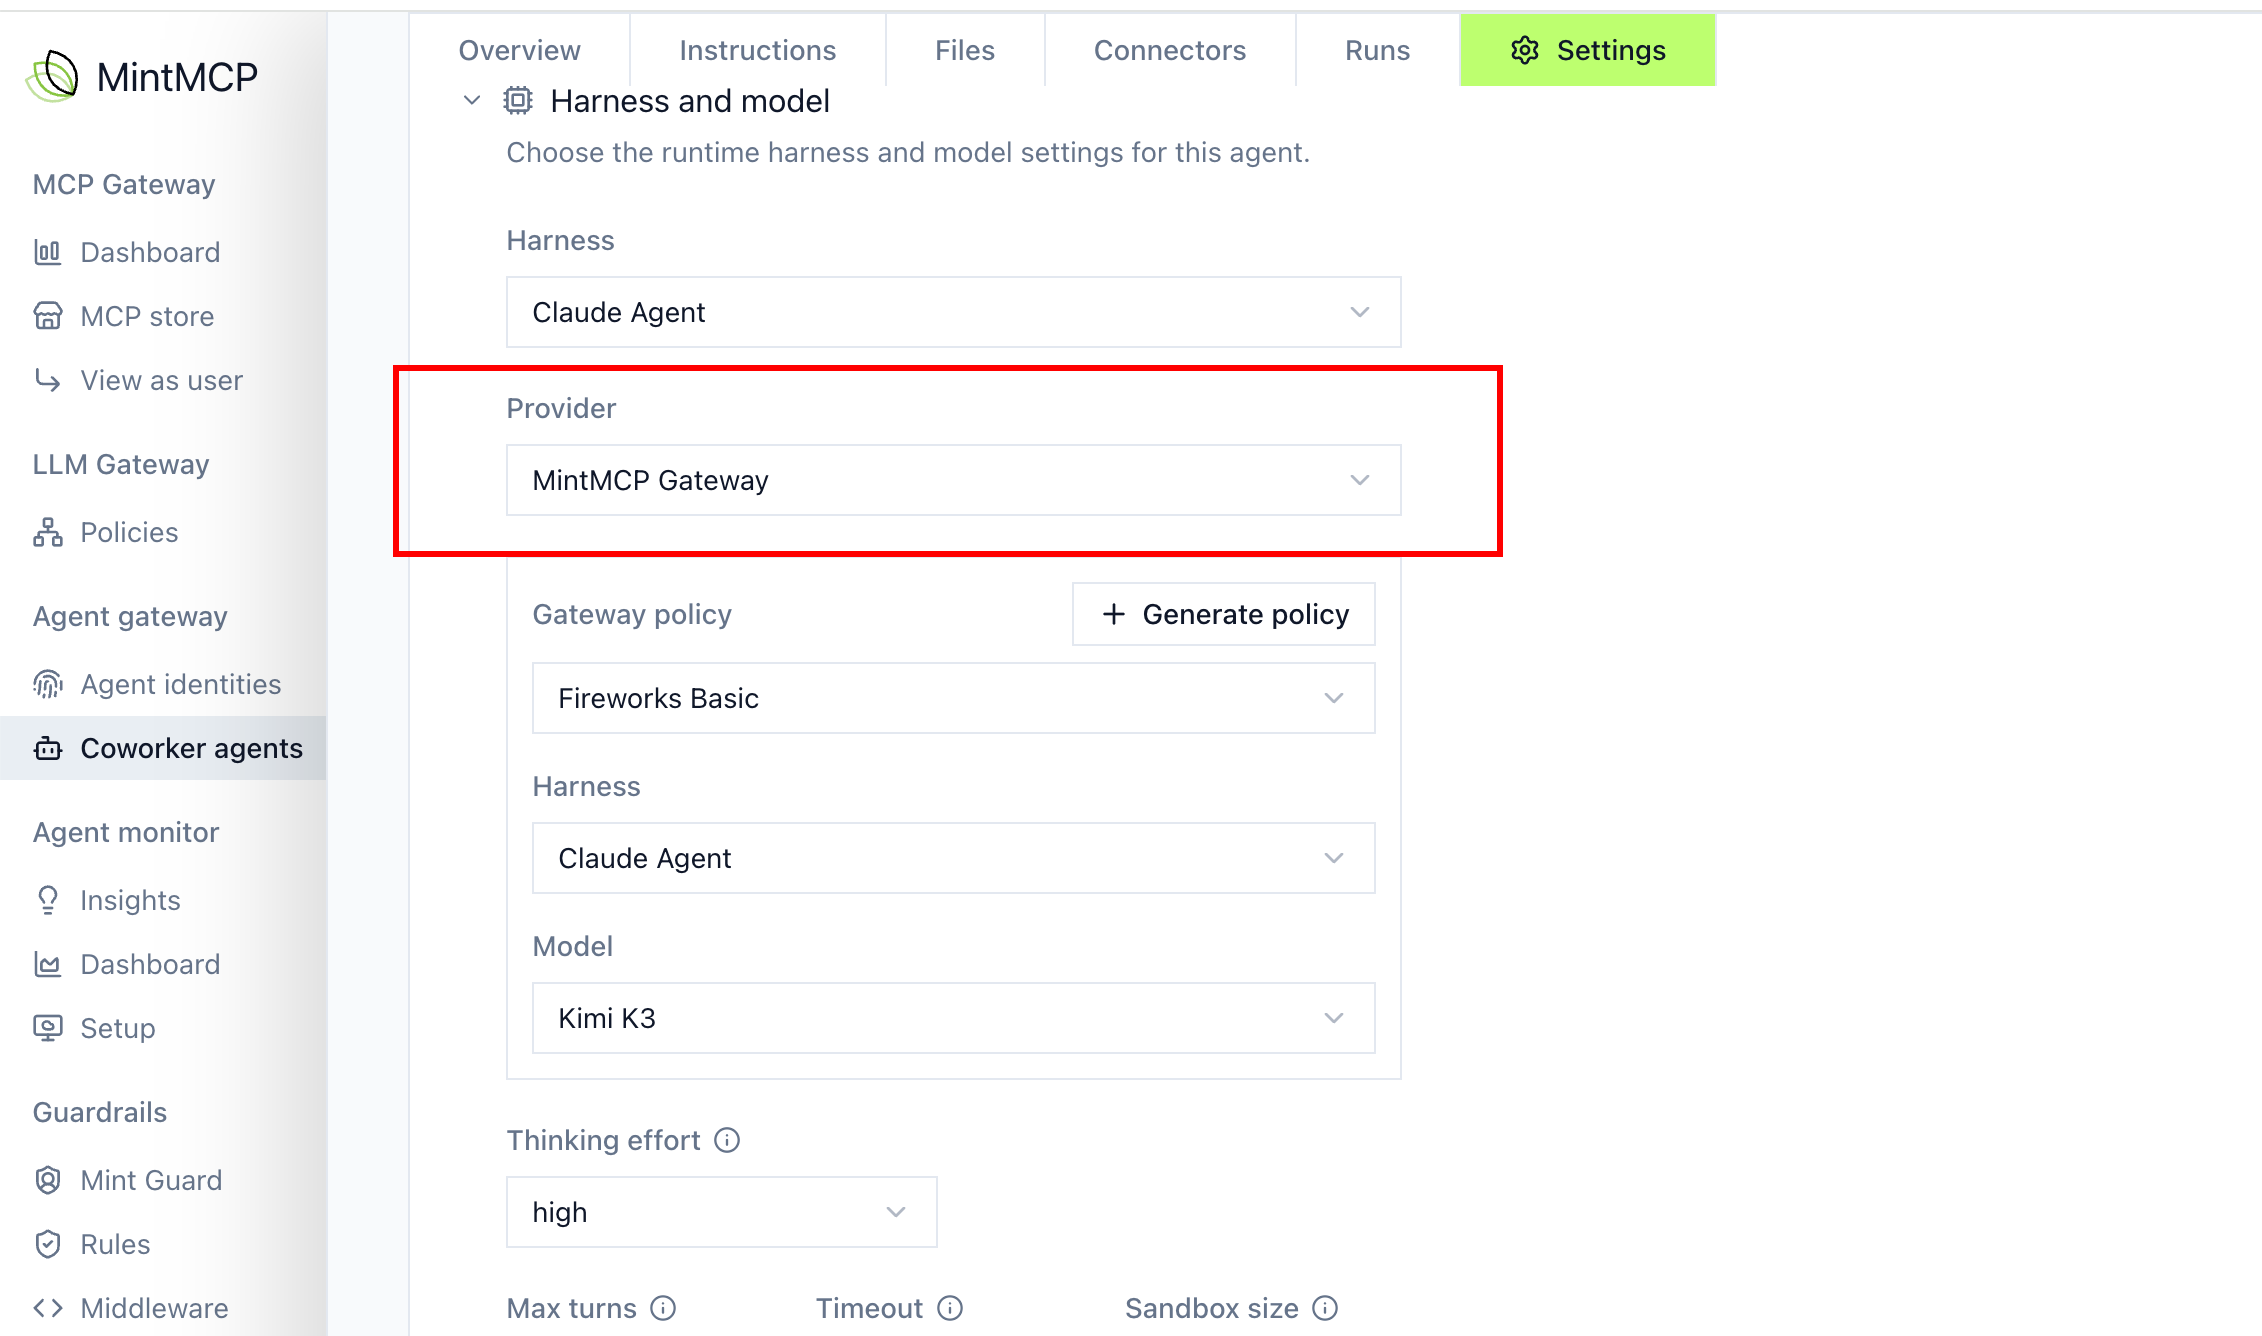Open the Thinking effort dropdown set to high
This screenshot has width=2262, height=1336.
click(x=721, y=1212)
